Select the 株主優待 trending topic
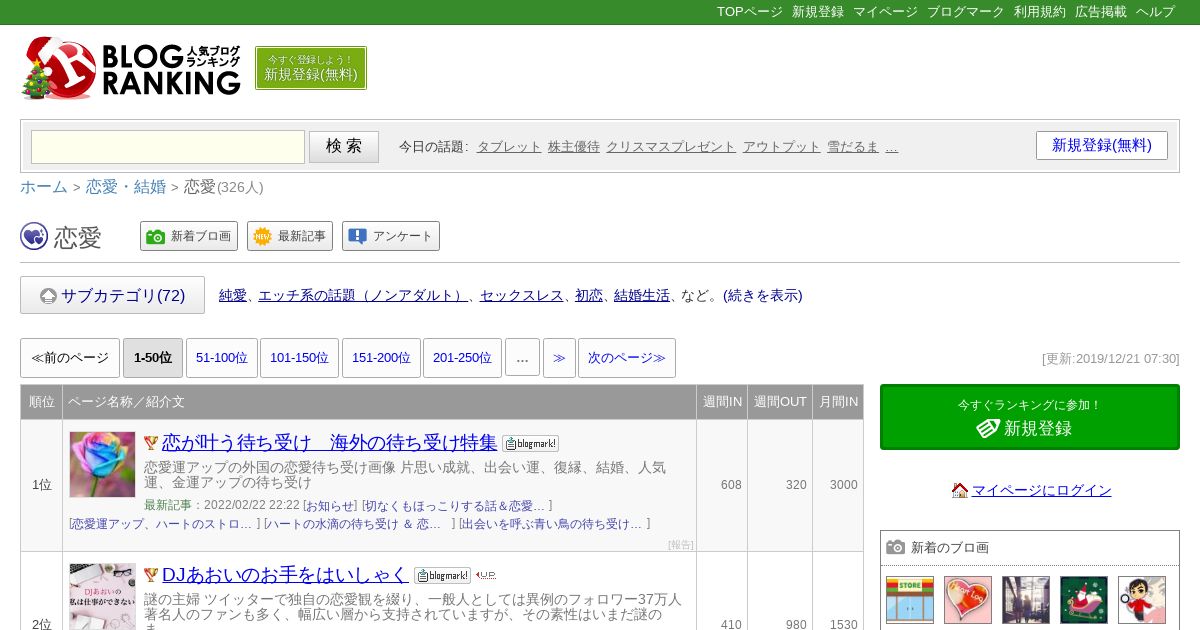This screenshot has height=630, width=1200. [x=574, y=146]
